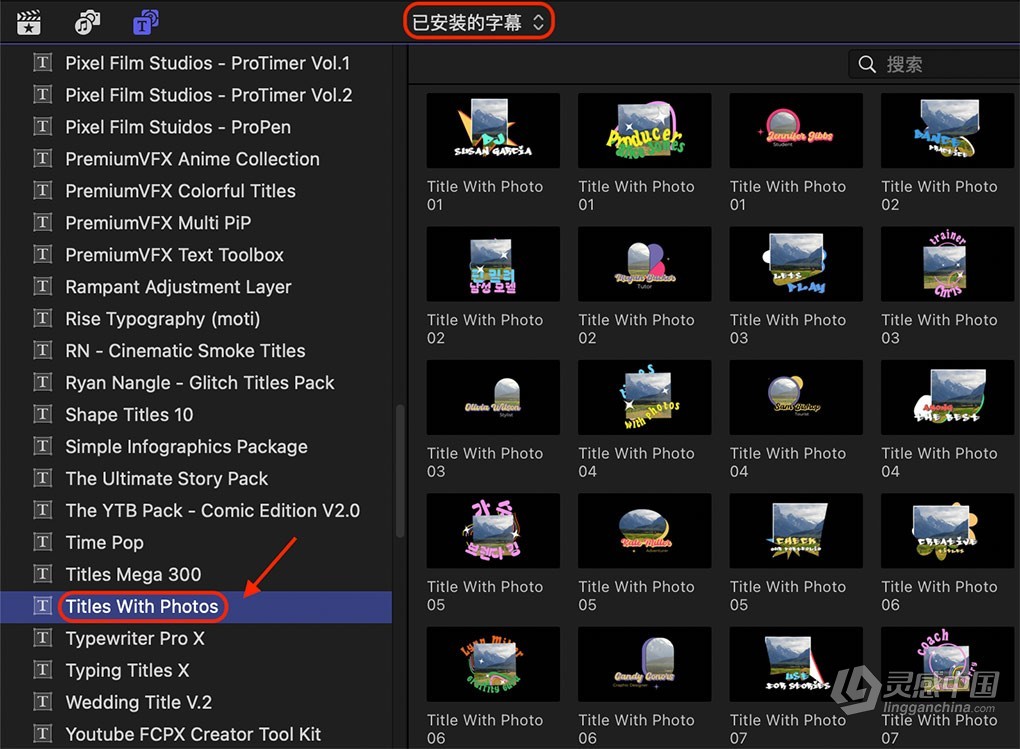Image resolution: width=1020 pixels, height=749 pixels.
Task: Open The YTB Pack - Comic Edition V2.0
Action: (212, 510)
